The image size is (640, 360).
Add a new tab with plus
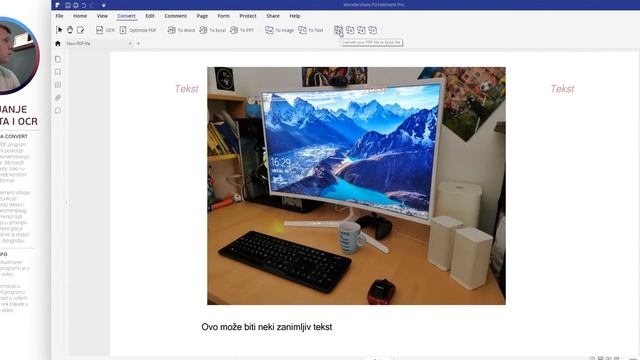click(x=138, y=43)
